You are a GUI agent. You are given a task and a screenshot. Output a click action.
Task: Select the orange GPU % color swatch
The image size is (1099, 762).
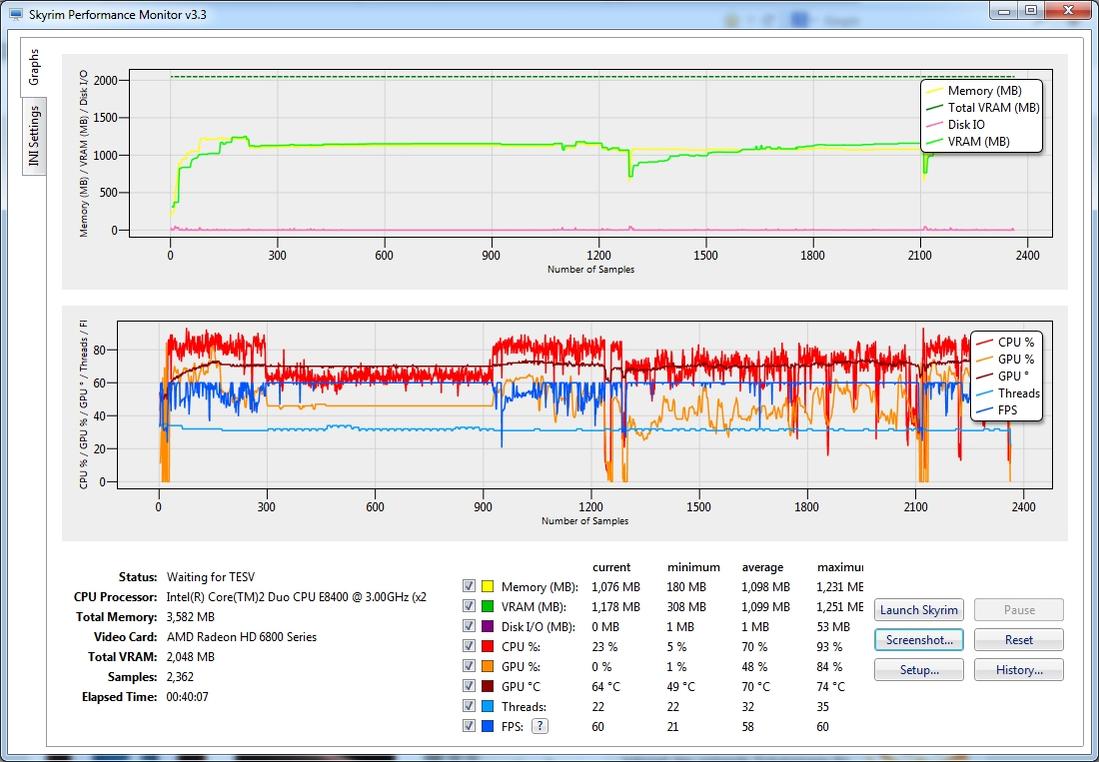click(488, 667)
